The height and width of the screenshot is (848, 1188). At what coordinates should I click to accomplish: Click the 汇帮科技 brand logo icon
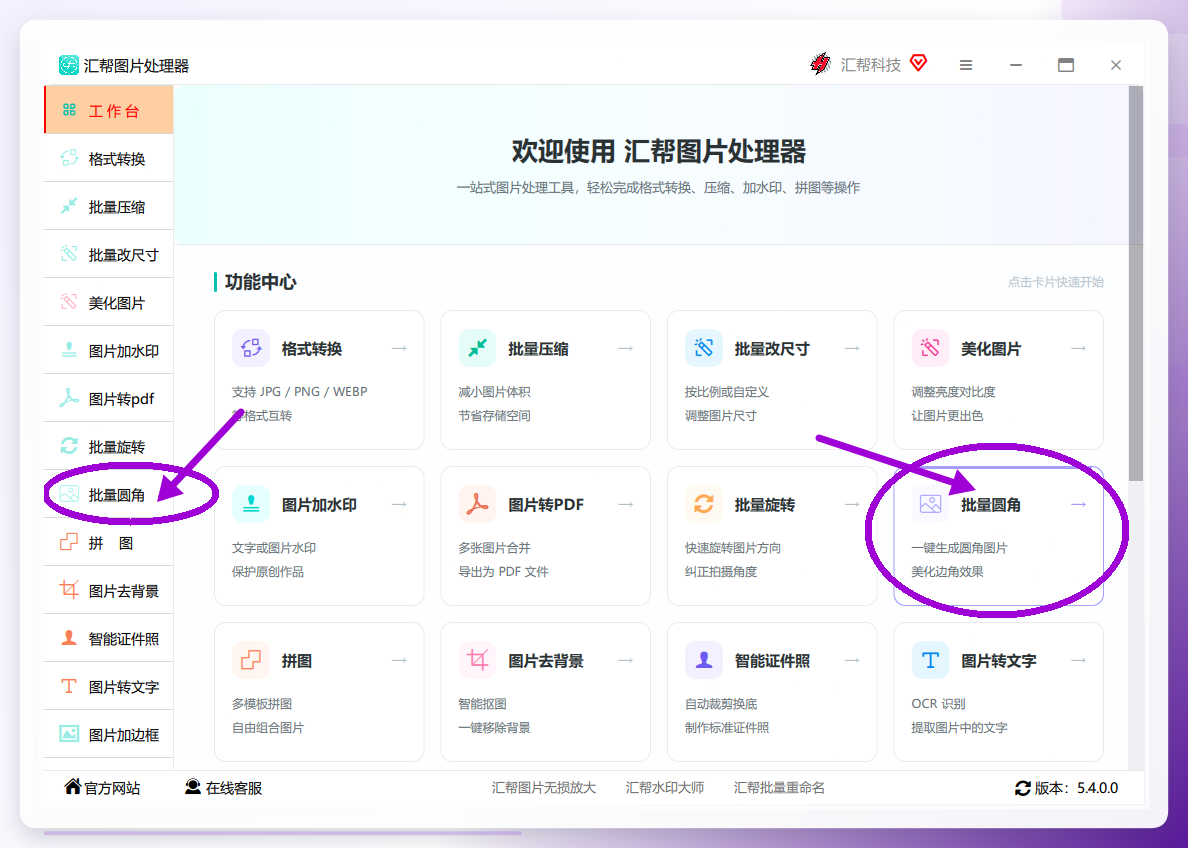pyautogui.click(x=821, y=64)
